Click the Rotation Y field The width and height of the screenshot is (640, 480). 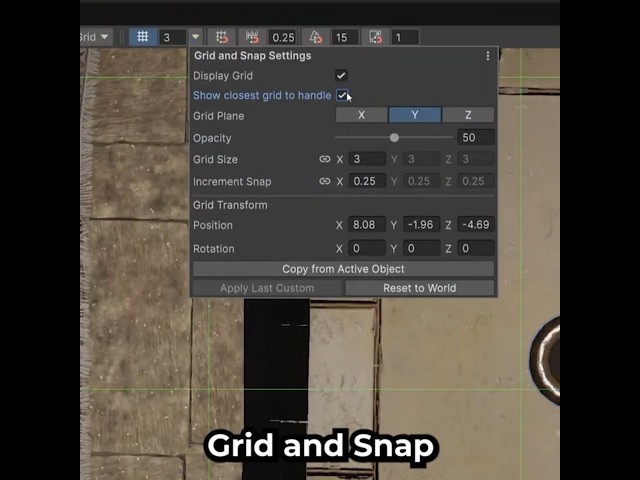tap(421, 248)
